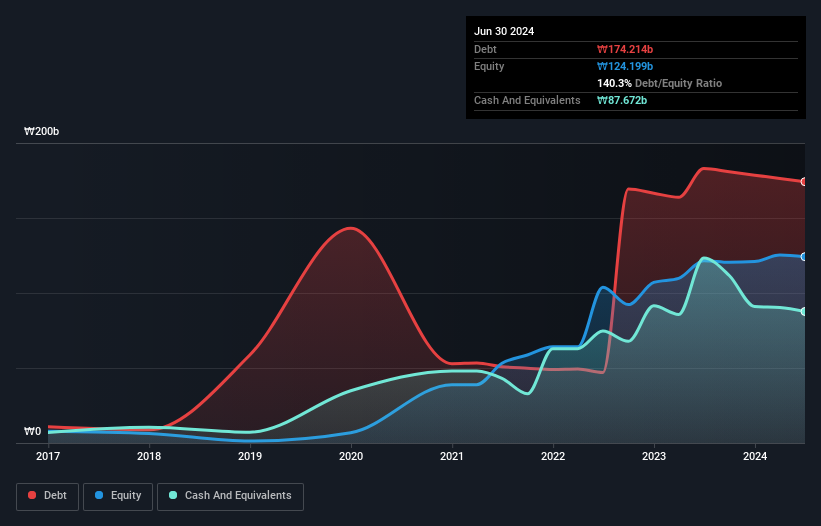This screenshot has height=526, width=821.
Task: Click the 2018 x-axis label
Action: [x=149, y=456]
